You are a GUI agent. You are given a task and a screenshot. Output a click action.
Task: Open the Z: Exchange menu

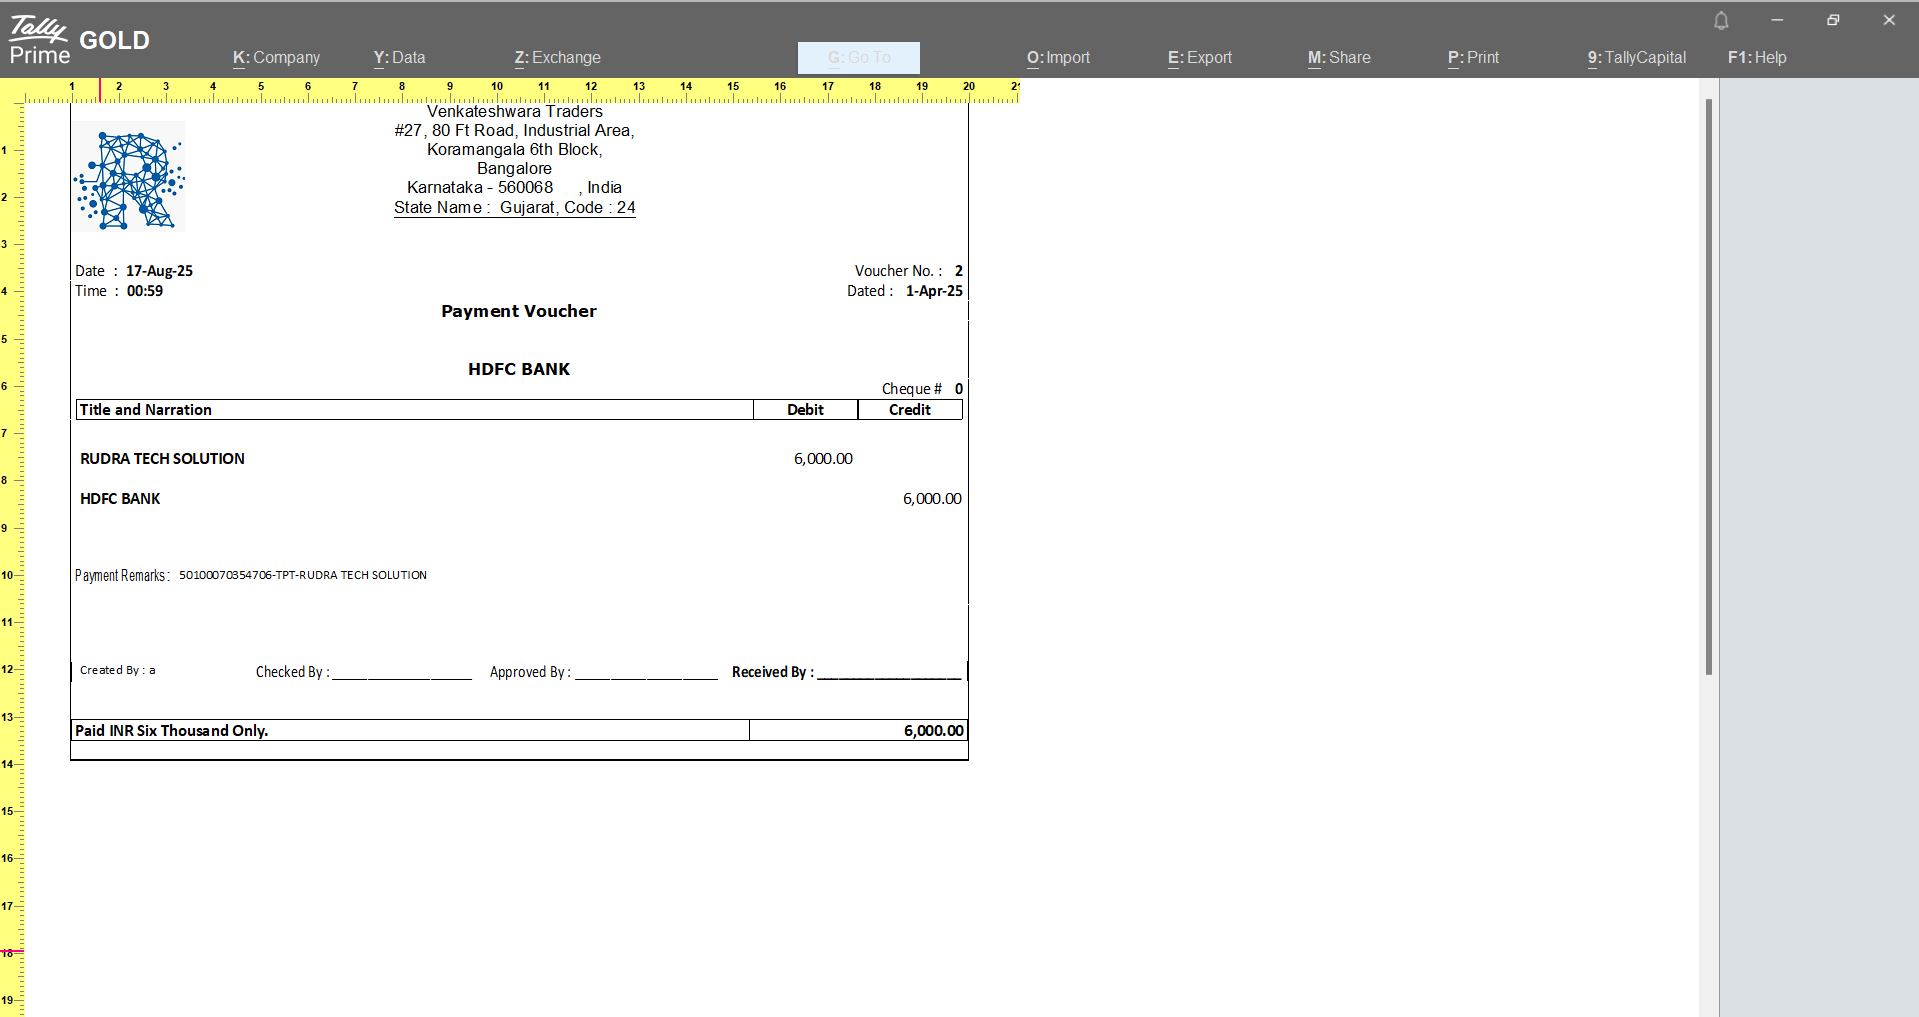pyautogui.click(x=557, y=58)
